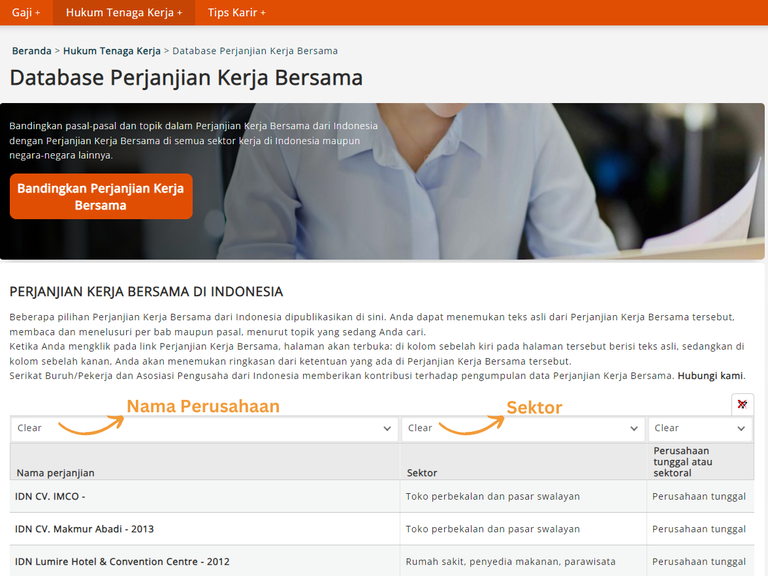The height and width of the screenshot is (576, 768).
Task: Go to Beranda breadcrumb link
Action: (x=32, y=51)
